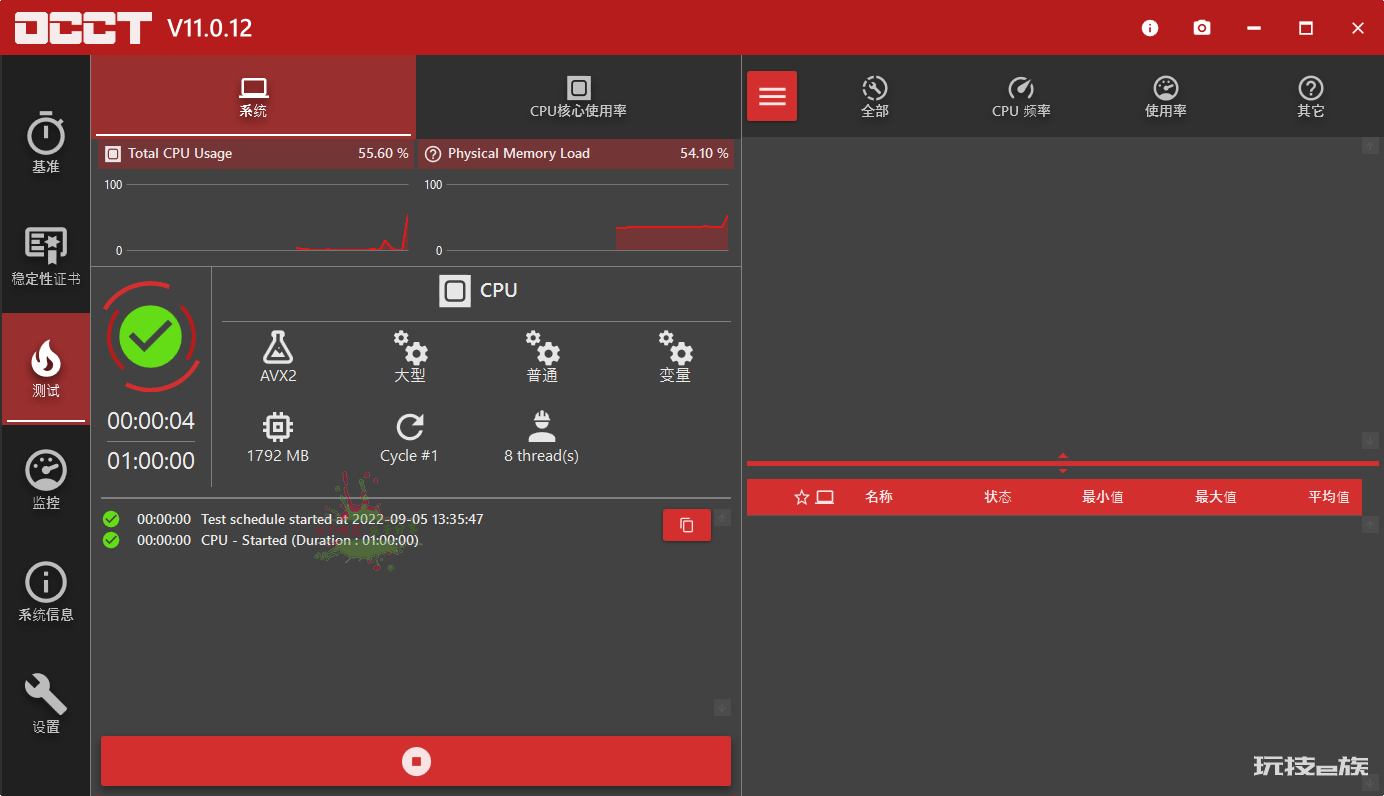This screenshot has width=1384, height=796.
Task: Click elapsed time 00:00:04
Action: click(x=151, y=420)
